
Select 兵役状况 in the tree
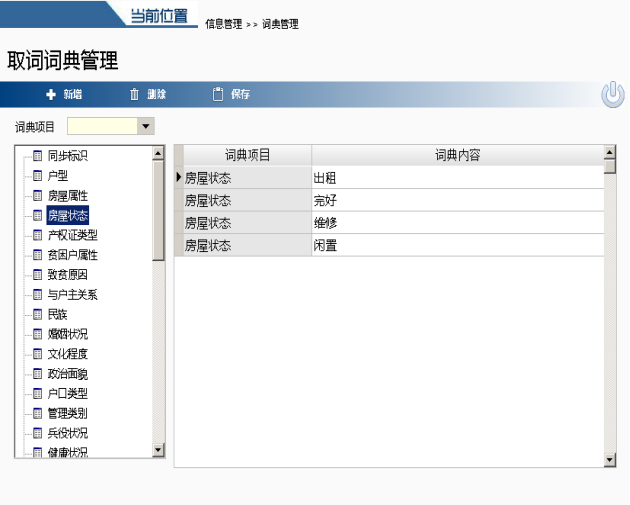click(68, 433)
